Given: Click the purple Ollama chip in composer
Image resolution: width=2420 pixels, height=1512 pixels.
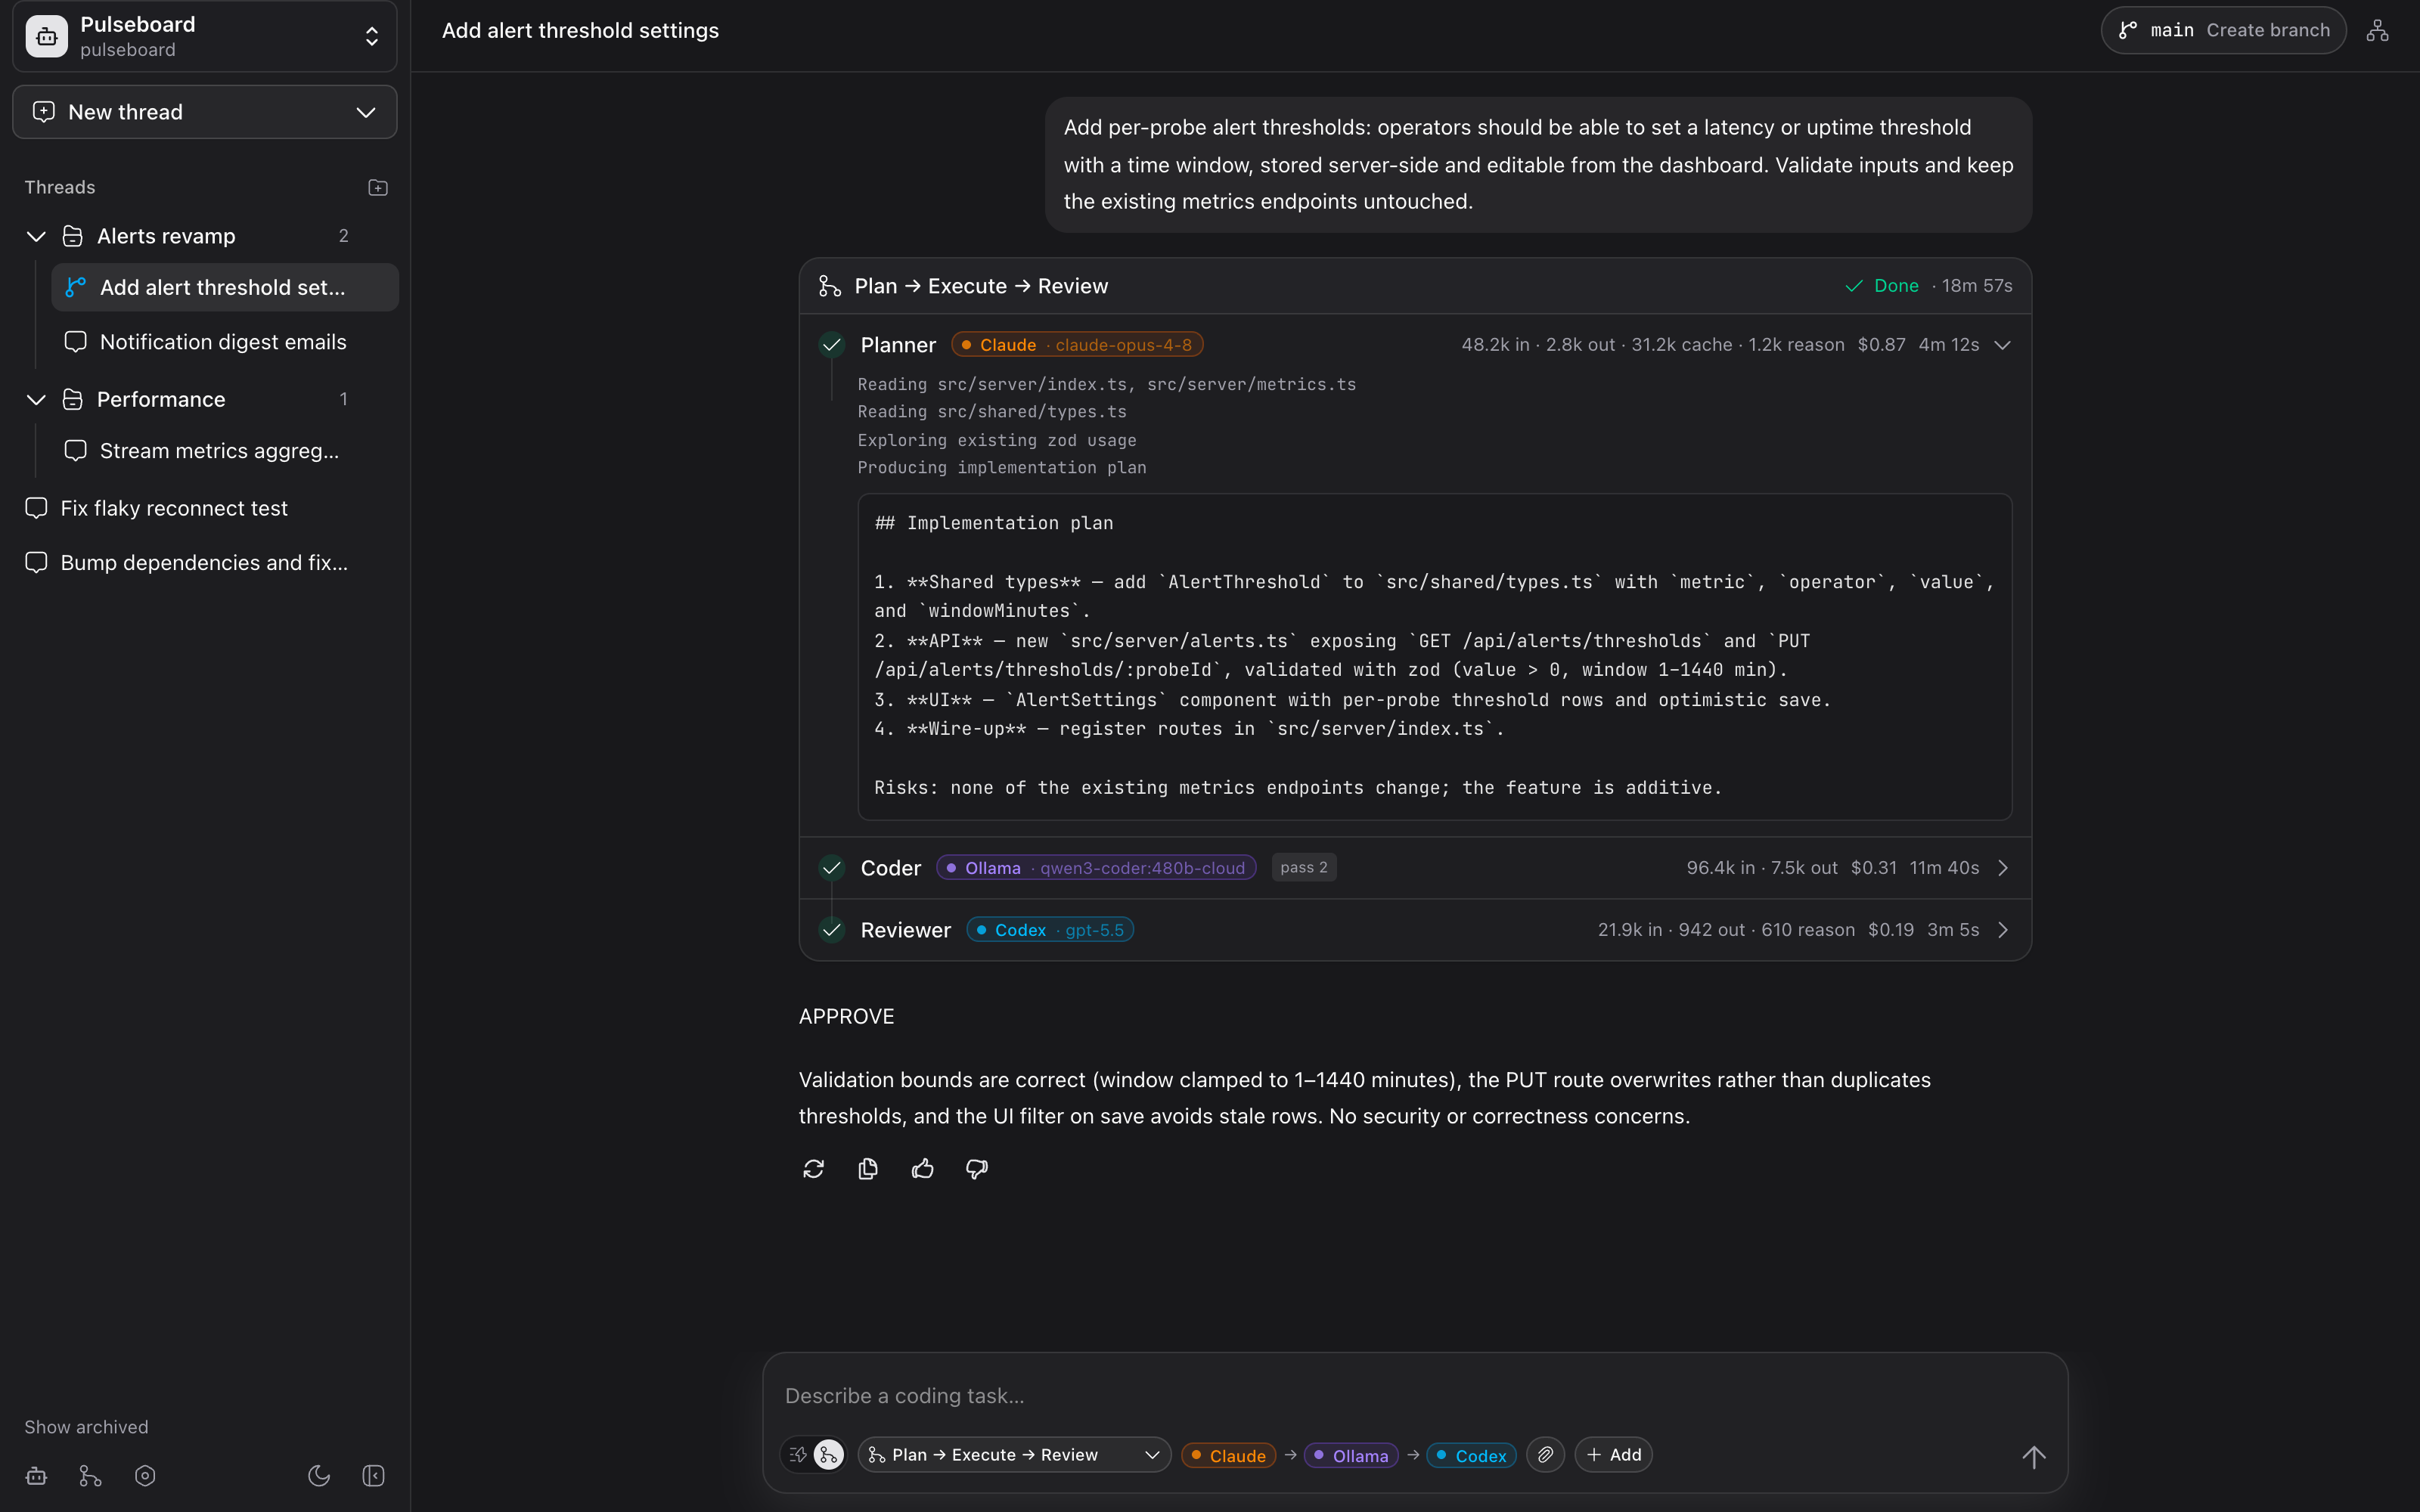Looking at the screenshot, I should point(1351,1456).
